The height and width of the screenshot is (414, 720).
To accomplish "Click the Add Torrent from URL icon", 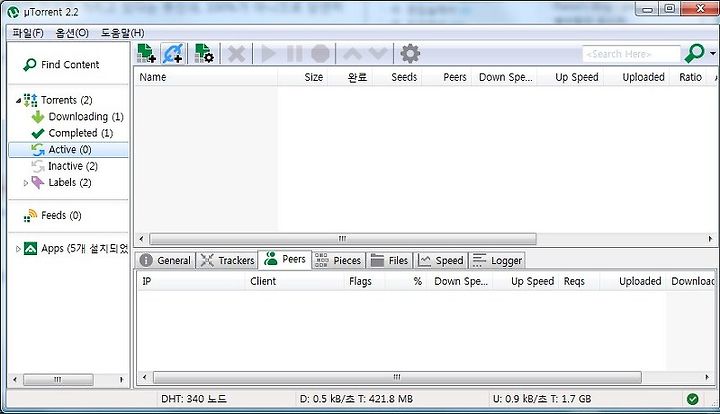I will point(173,54).
